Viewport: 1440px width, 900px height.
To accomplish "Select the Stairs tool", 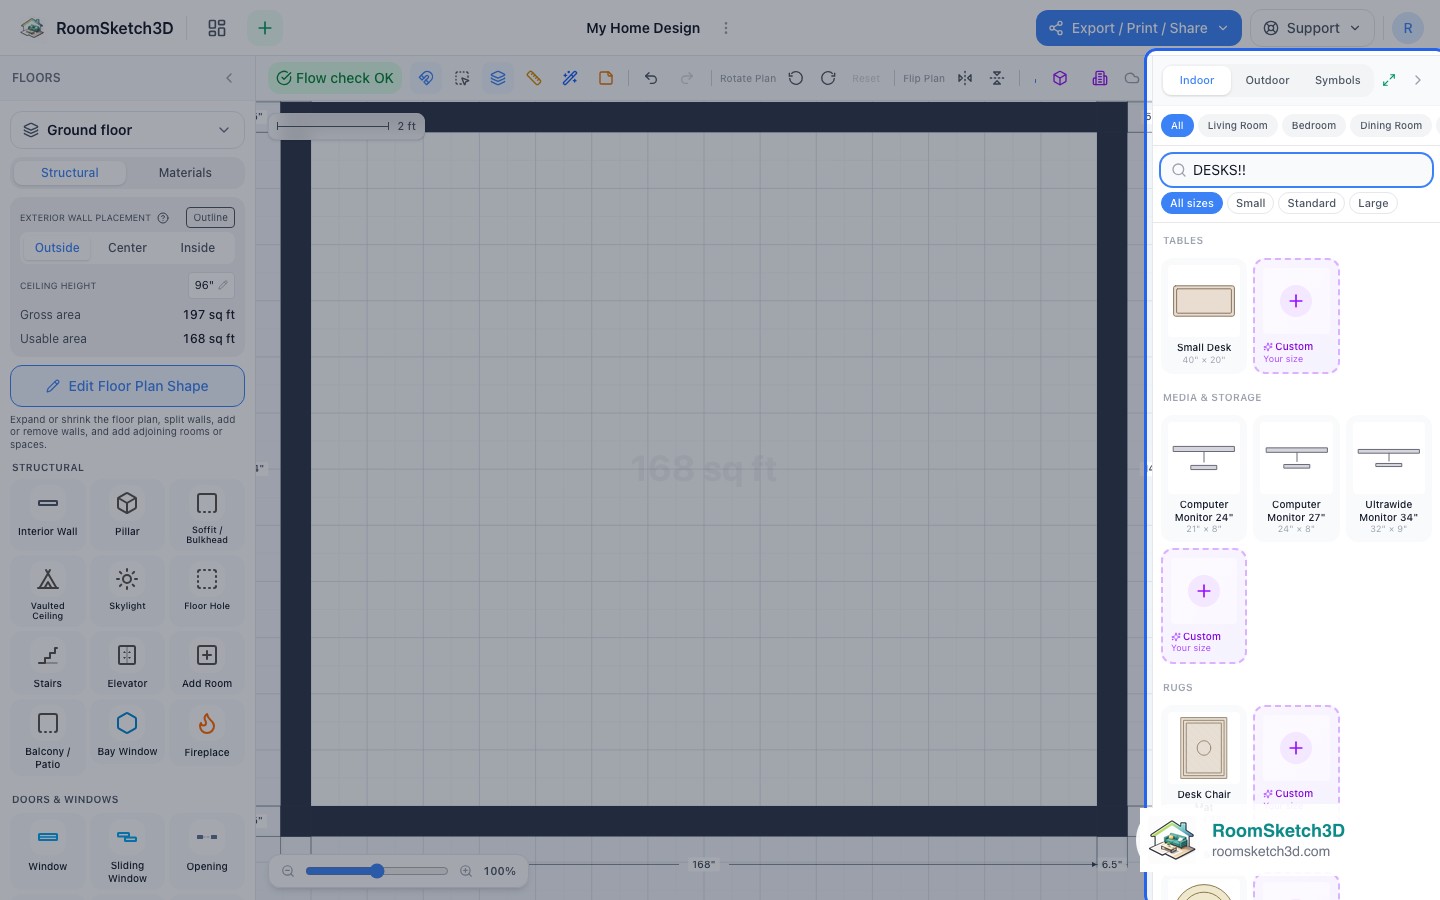I will pyautogui.click(x=47, y=666).
